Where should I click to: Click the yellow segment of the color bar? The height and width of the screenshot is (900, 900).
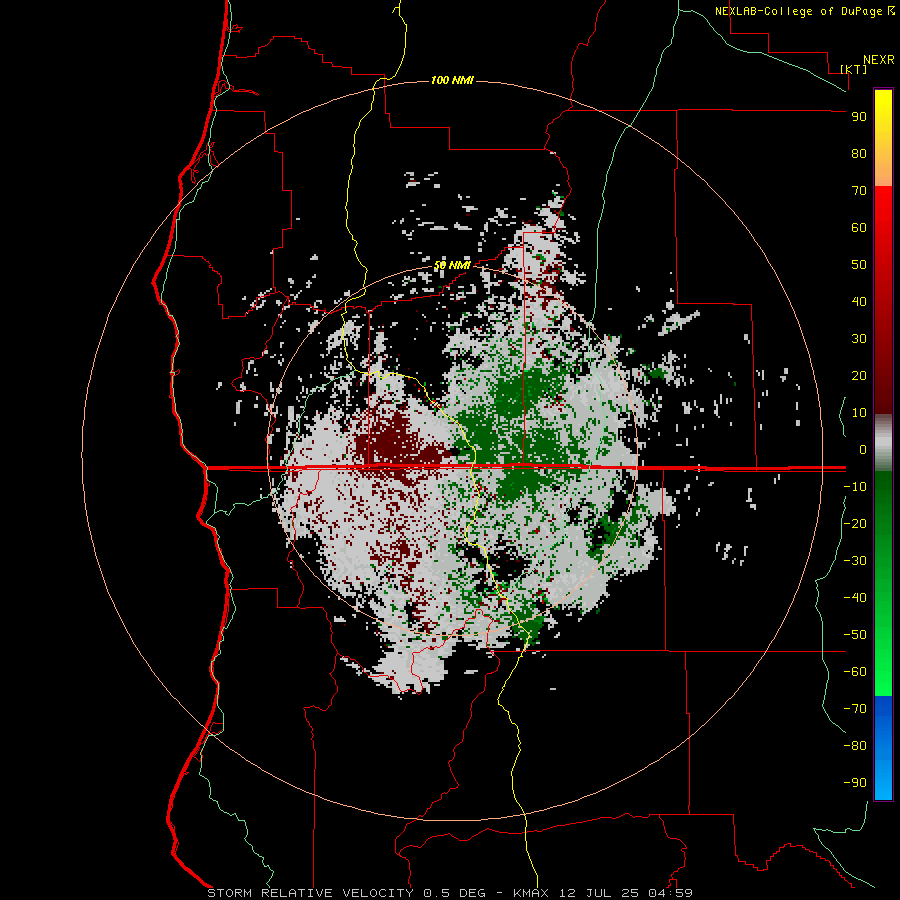(x=883, y=138)
